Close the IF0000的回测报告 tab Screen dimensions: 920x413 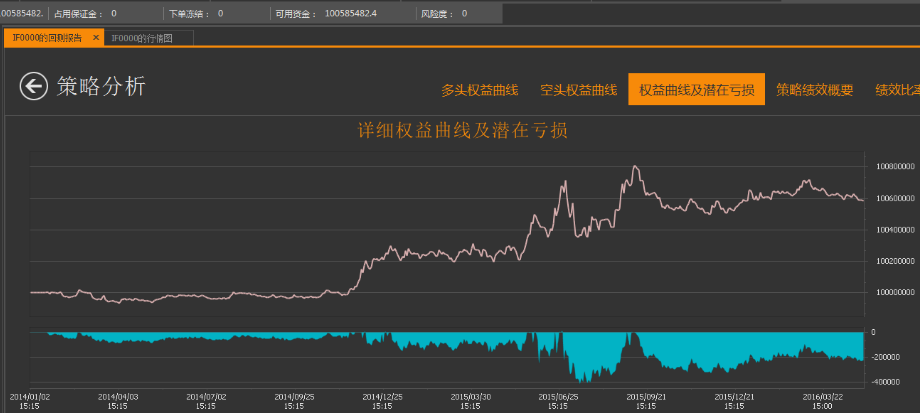pyautogui.click(x=96, y=38)
